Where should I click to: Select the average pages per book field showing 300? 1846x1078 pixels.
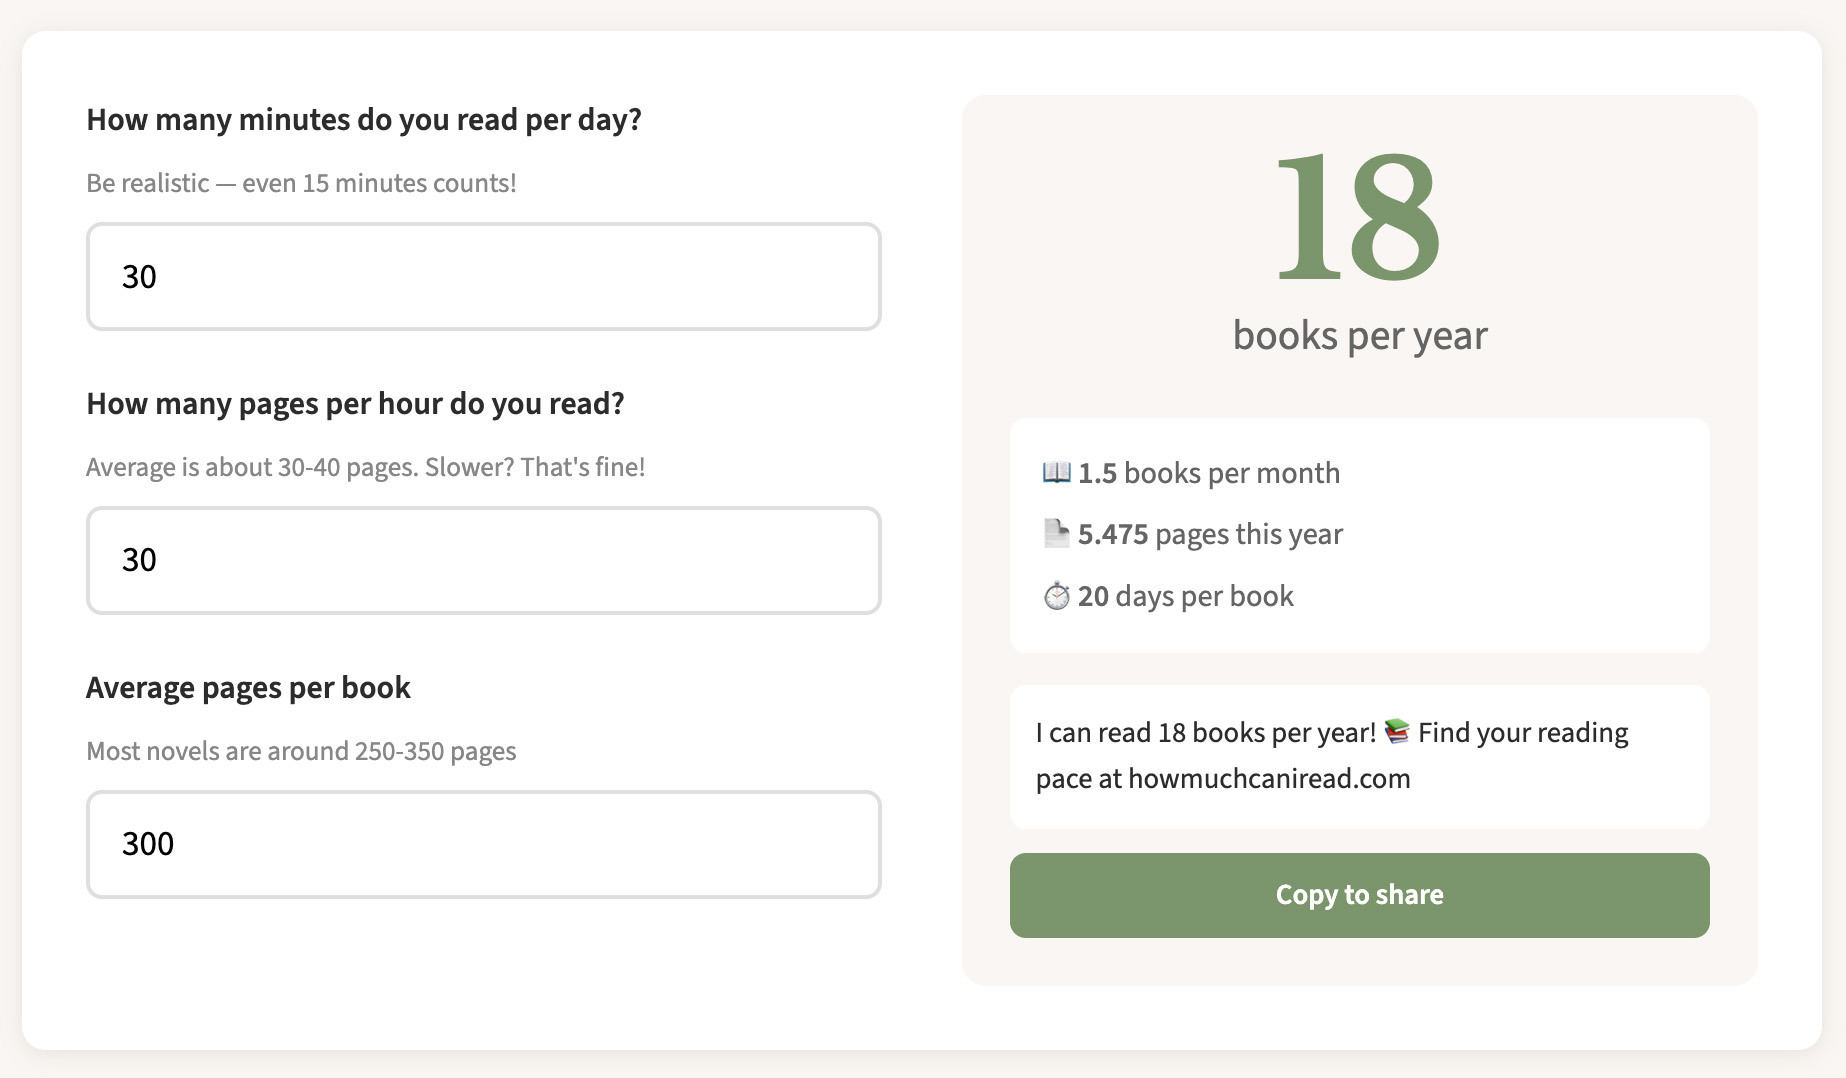483,844
